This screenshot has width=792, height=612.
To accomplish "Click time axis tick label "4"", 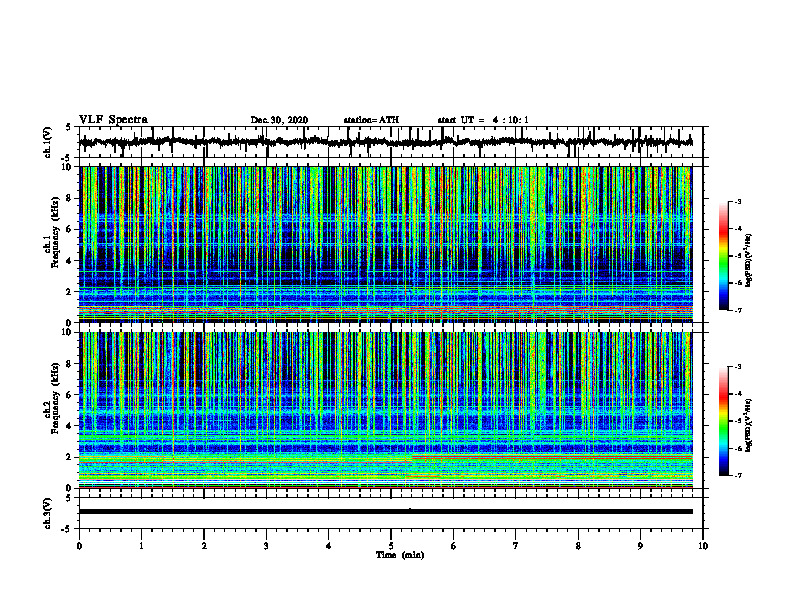I will tap(329, 546).
